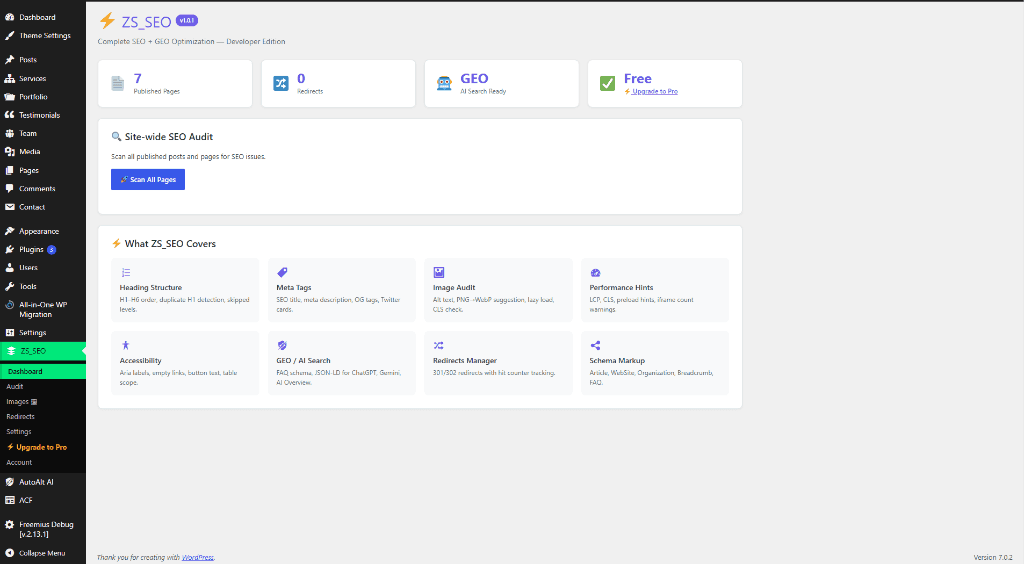Click the Accessibility figure icon
Screen dimensions: 1024x564
(x=125, y=345)
